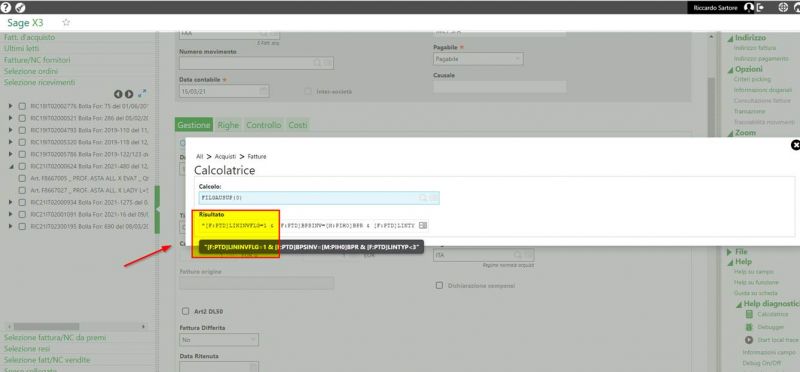The image size is (800, 372).
Task: Open the help question mark icon in top bar
Action: [6, 8]
